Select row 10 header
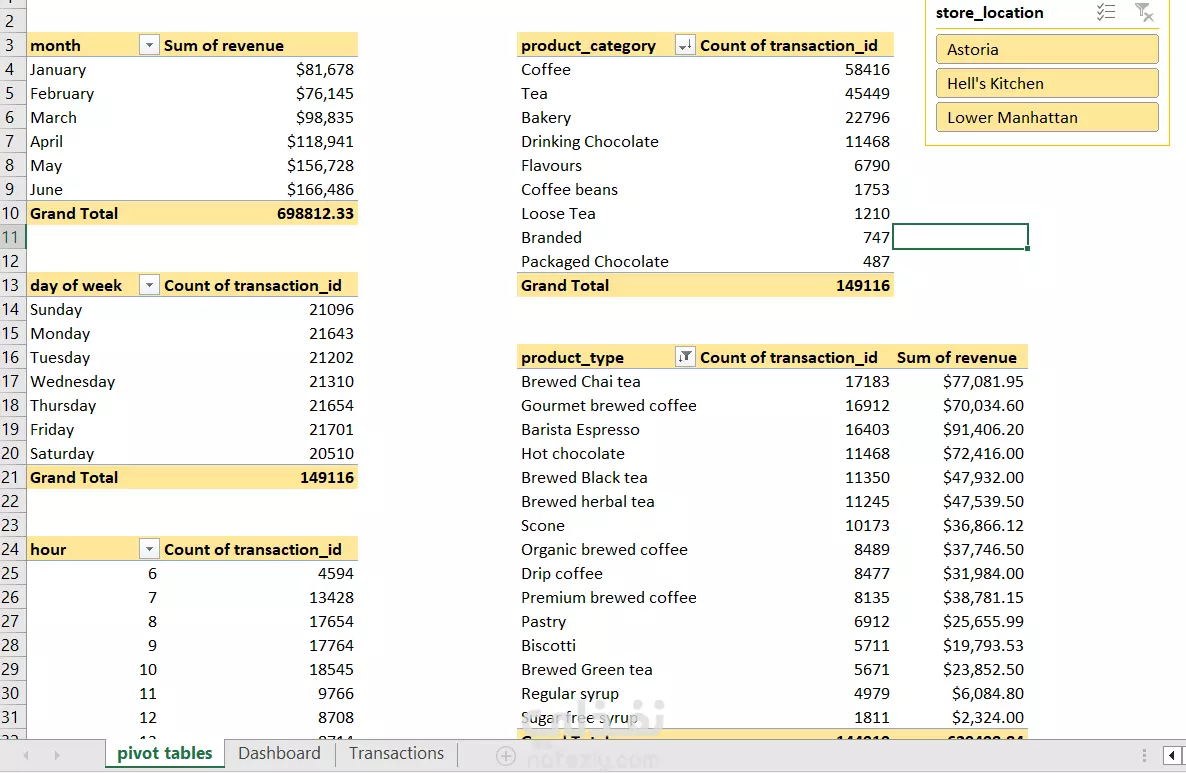1186x773 pixels. 11,214
